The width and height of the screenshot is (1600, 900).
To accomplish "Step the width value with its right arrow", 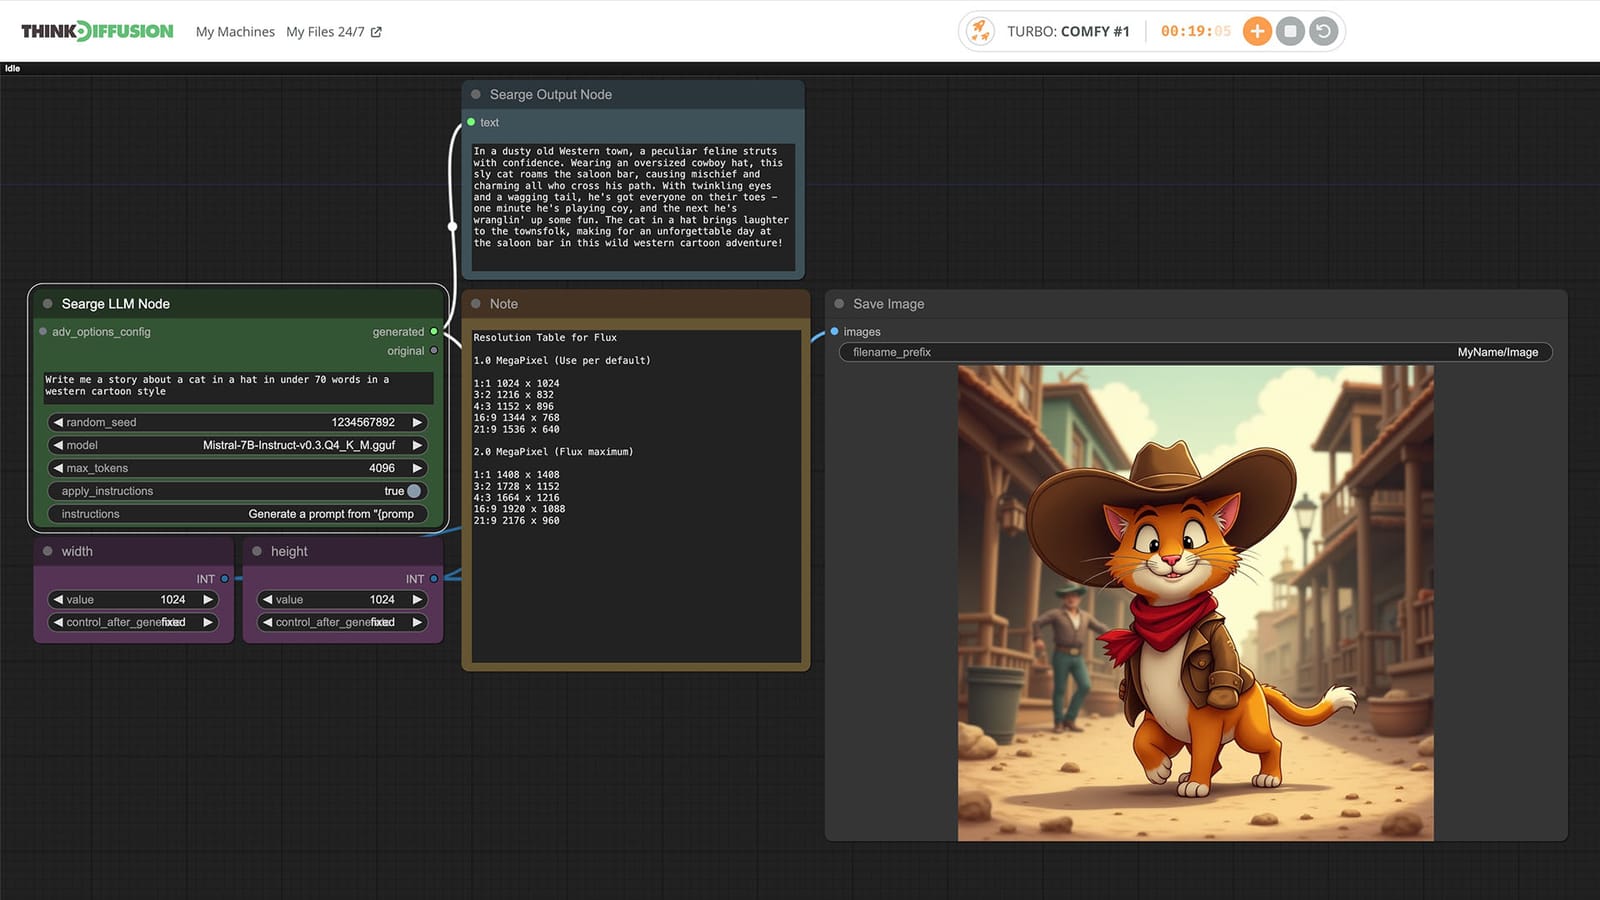I will click(x=209, y=599).
